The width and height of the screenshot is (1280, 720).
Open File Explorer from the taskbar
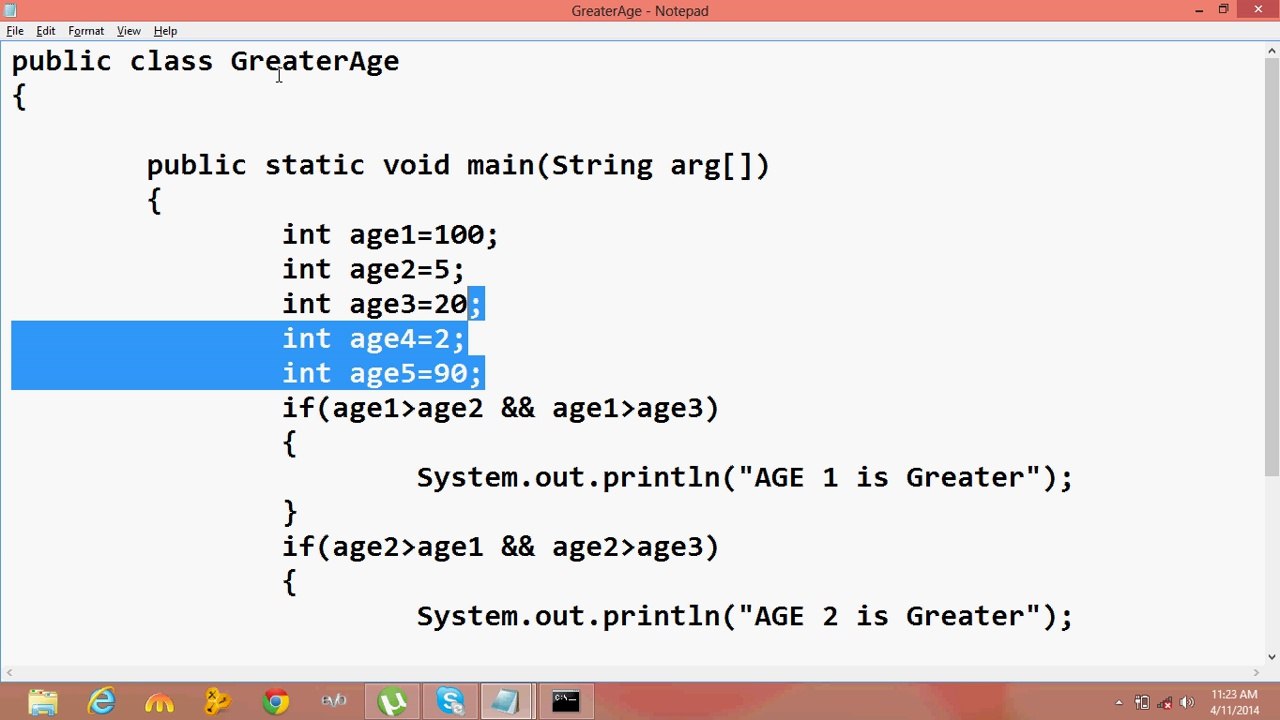[43, 702]
